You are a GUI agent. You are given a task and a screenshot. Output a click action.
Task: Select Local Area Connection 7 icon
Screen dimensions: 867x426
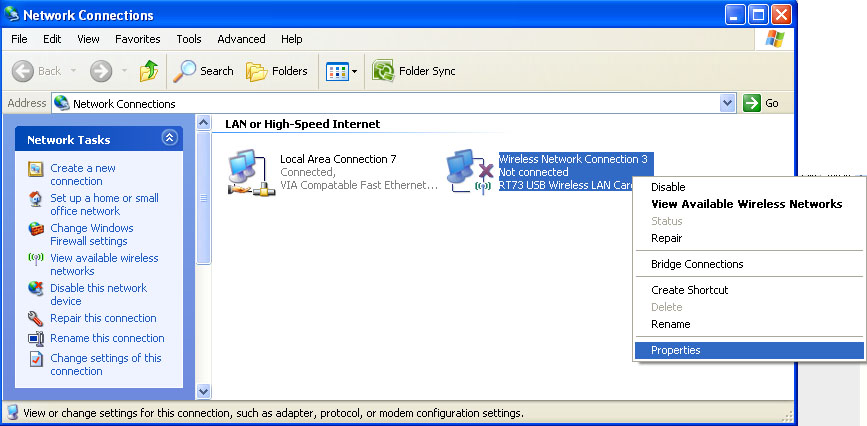(246, 172)
